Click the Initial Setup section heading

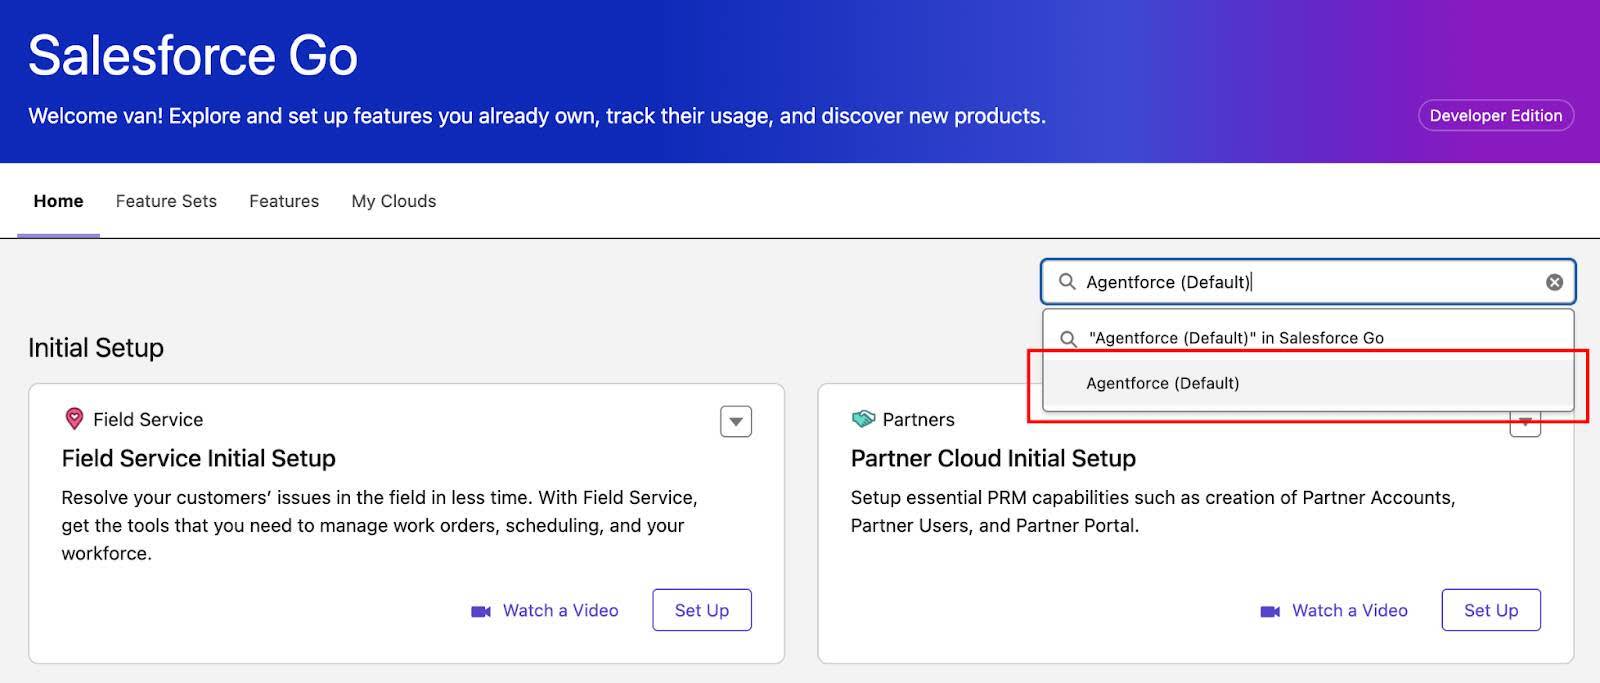click(96, 348)
